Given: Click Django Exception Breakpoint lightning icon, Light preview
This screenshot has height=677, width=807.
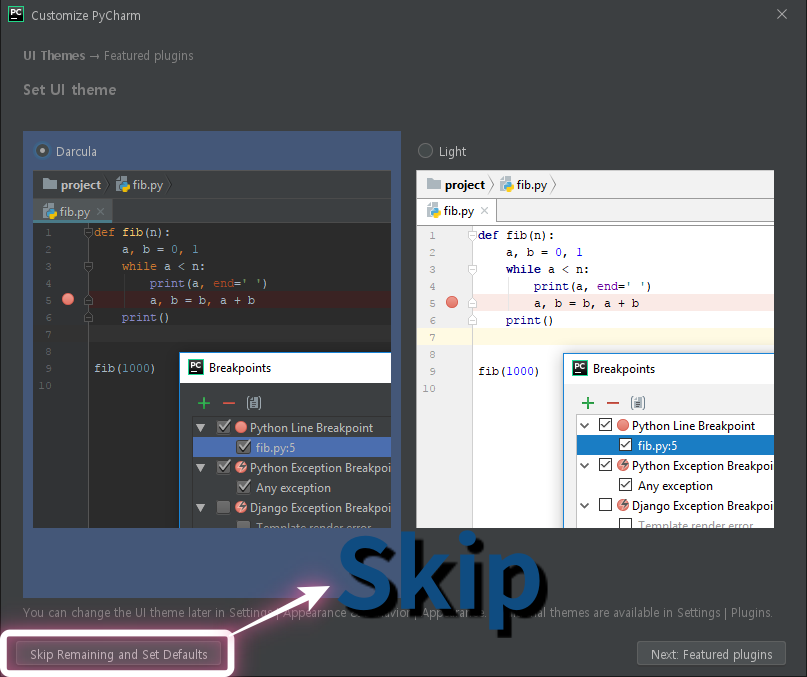Looking at the screenshot, I should [x=623, y=505].
